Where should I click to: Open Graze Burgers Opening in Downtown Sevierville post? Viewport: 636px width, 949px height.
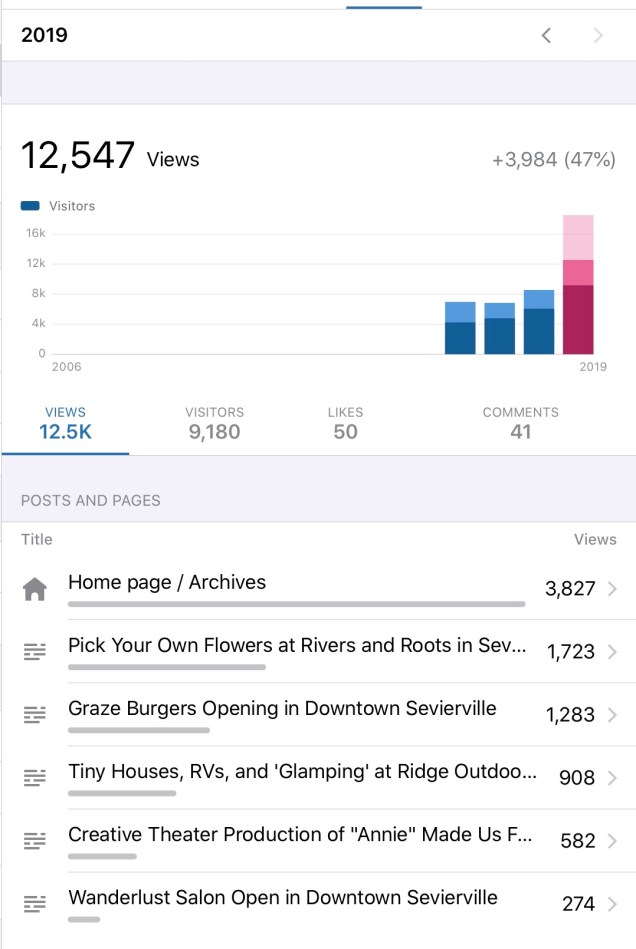(x=282, y=709)
